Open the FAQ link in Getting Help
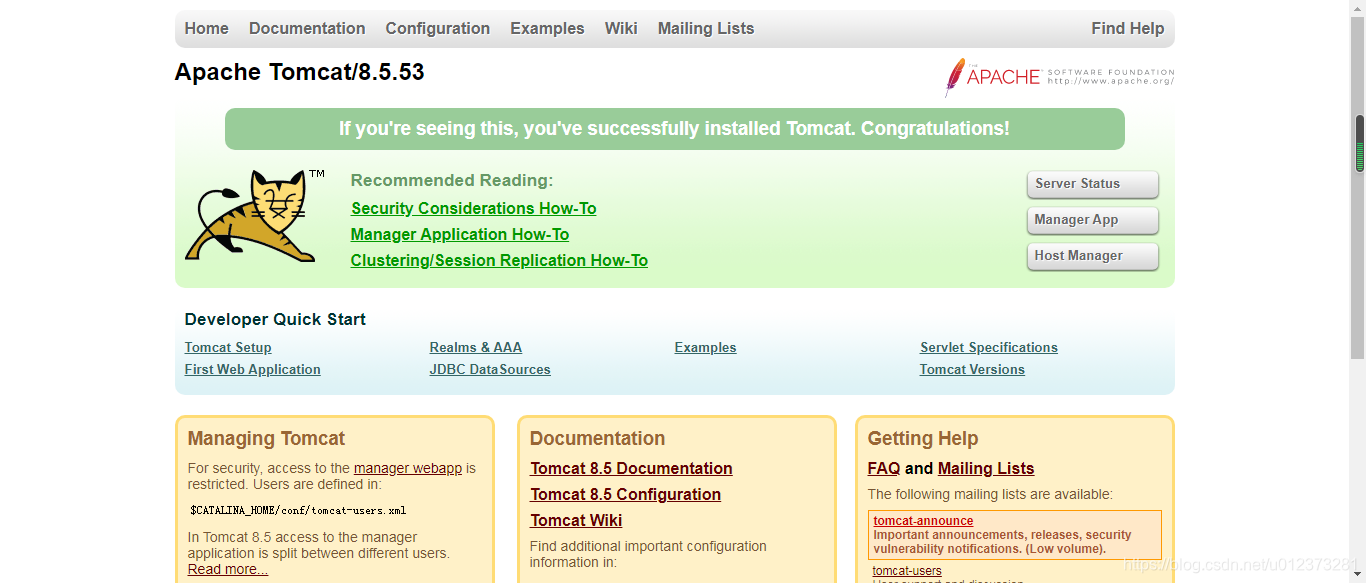Viewport: 1366px width, 583px height. tap(884, 468)
